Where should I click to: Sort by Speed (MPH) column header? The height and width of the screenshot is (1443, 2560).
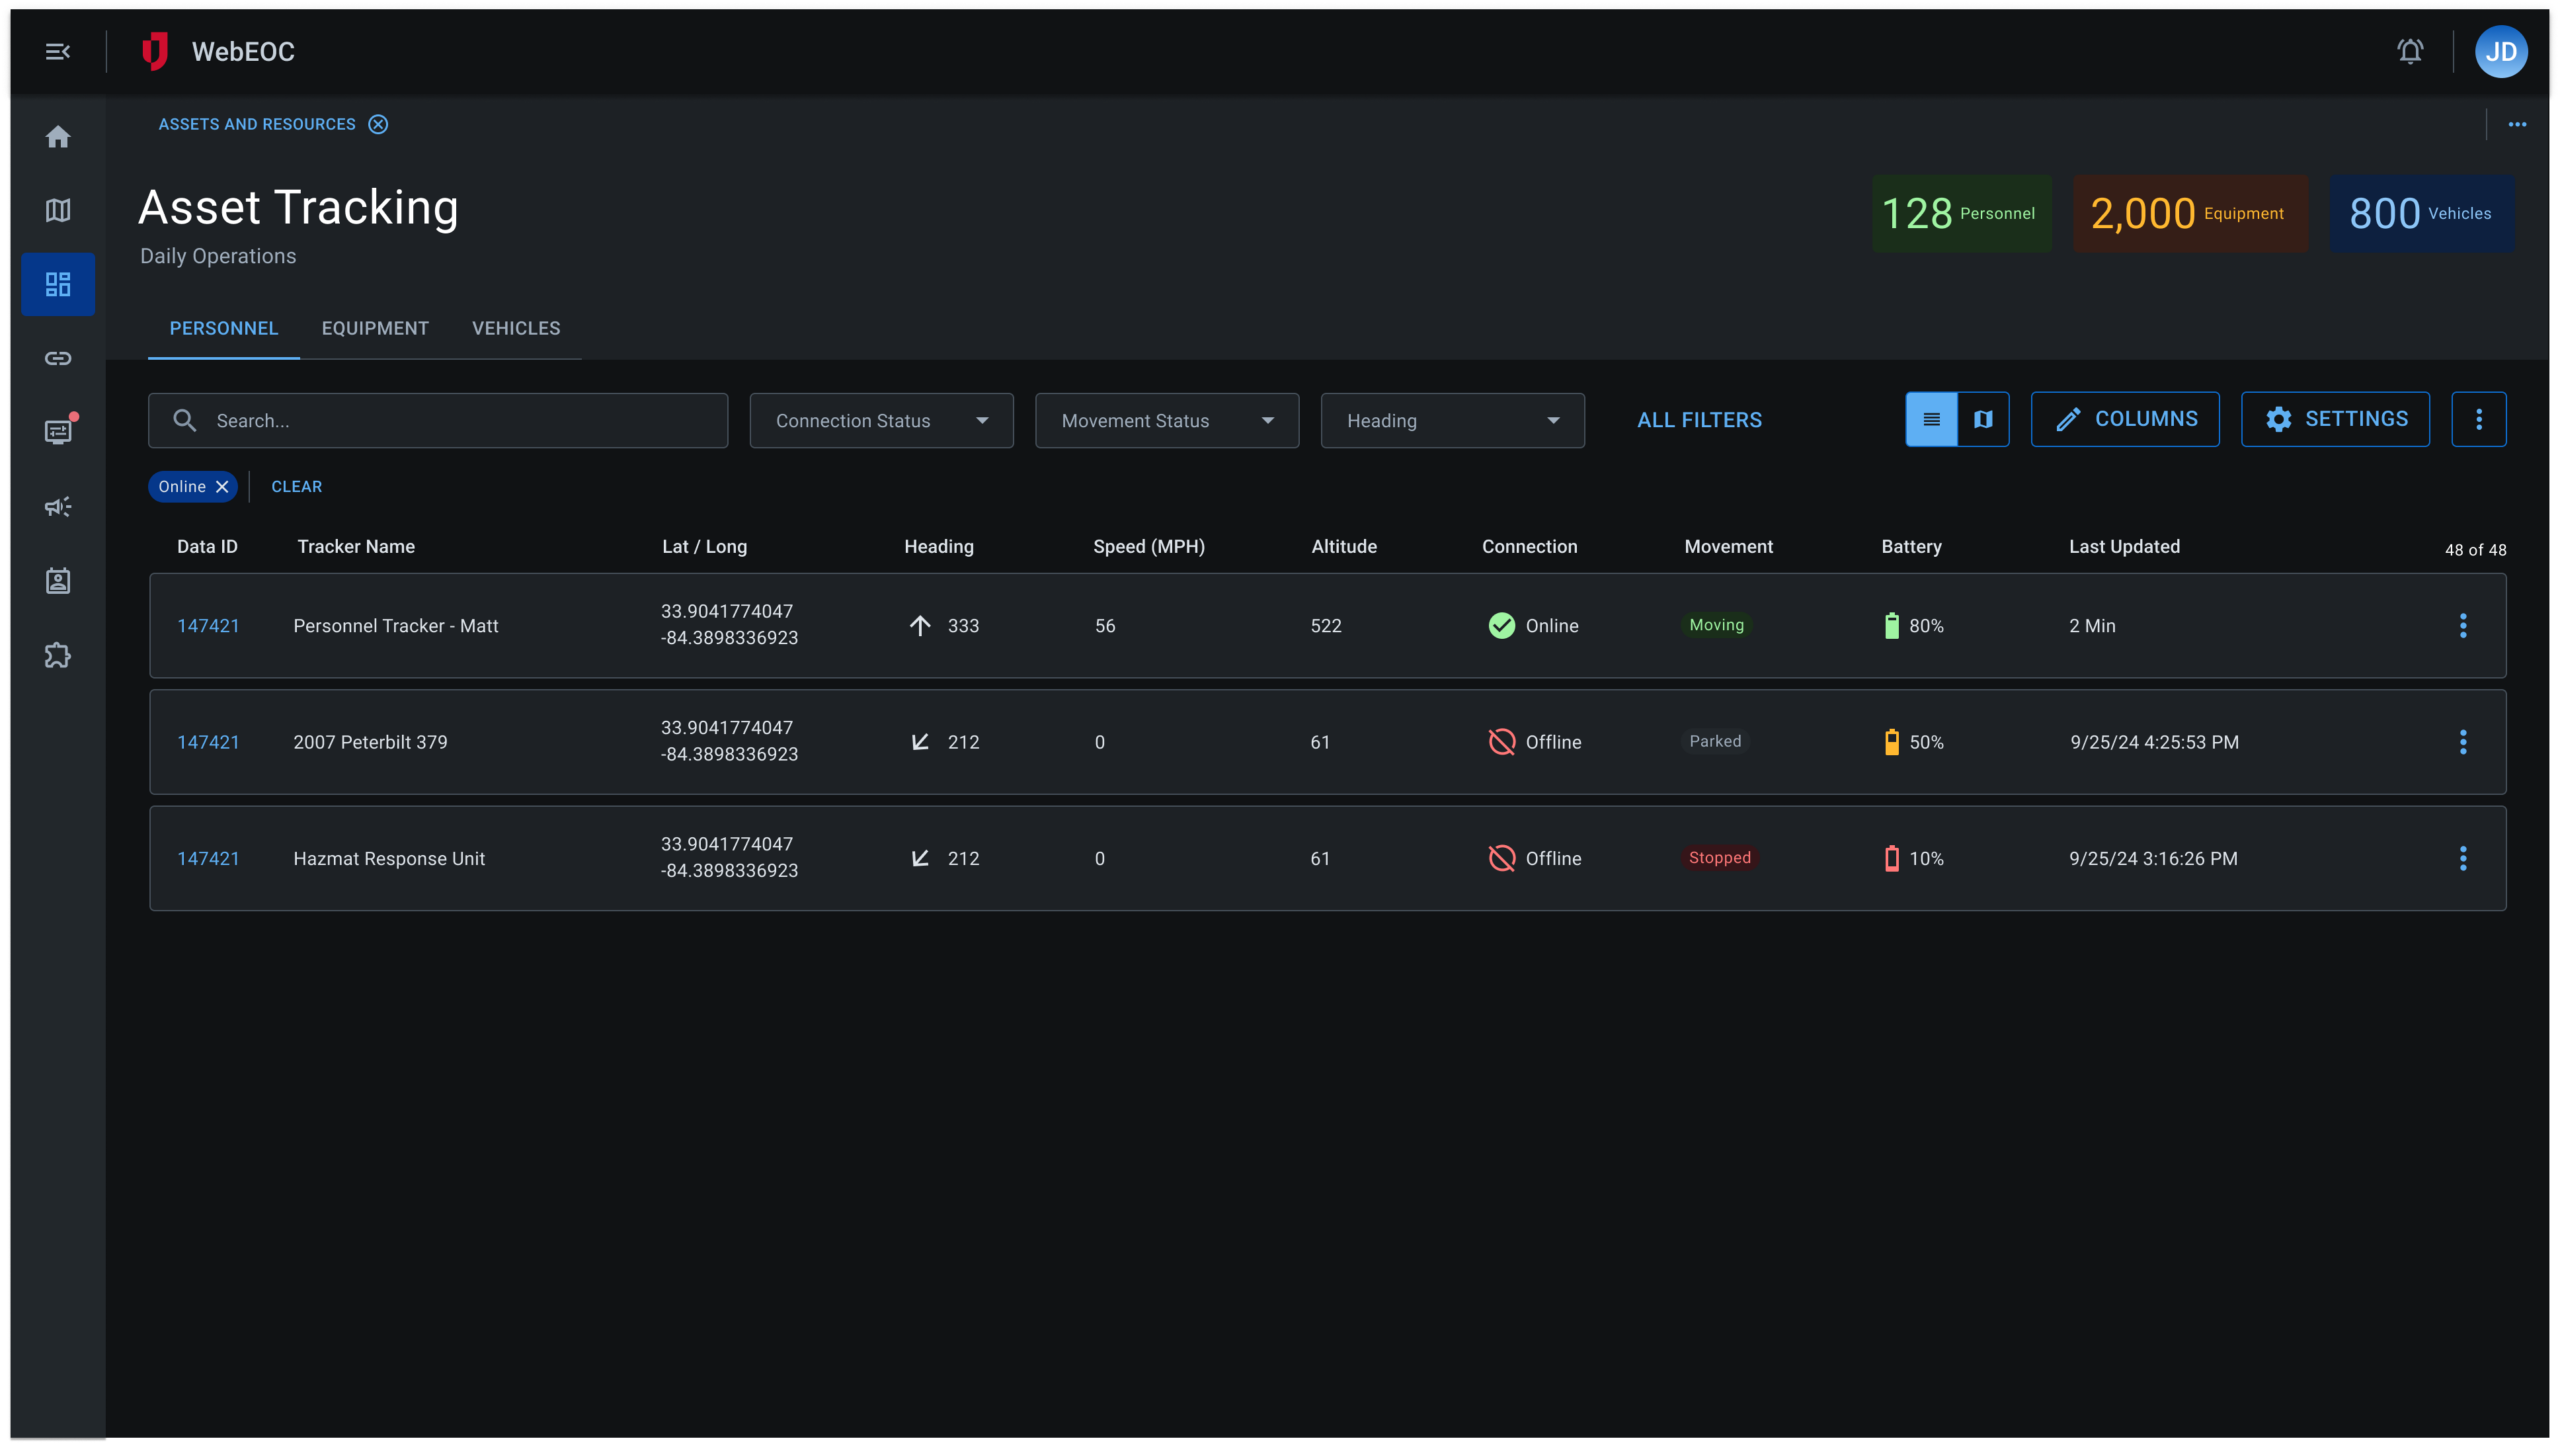coord(1149,546)
